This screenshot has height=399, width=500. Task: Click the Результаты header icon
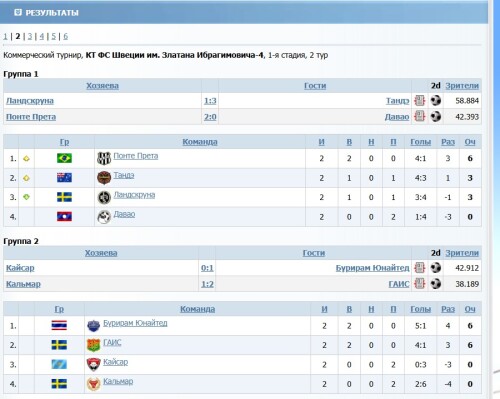[18, 13]
